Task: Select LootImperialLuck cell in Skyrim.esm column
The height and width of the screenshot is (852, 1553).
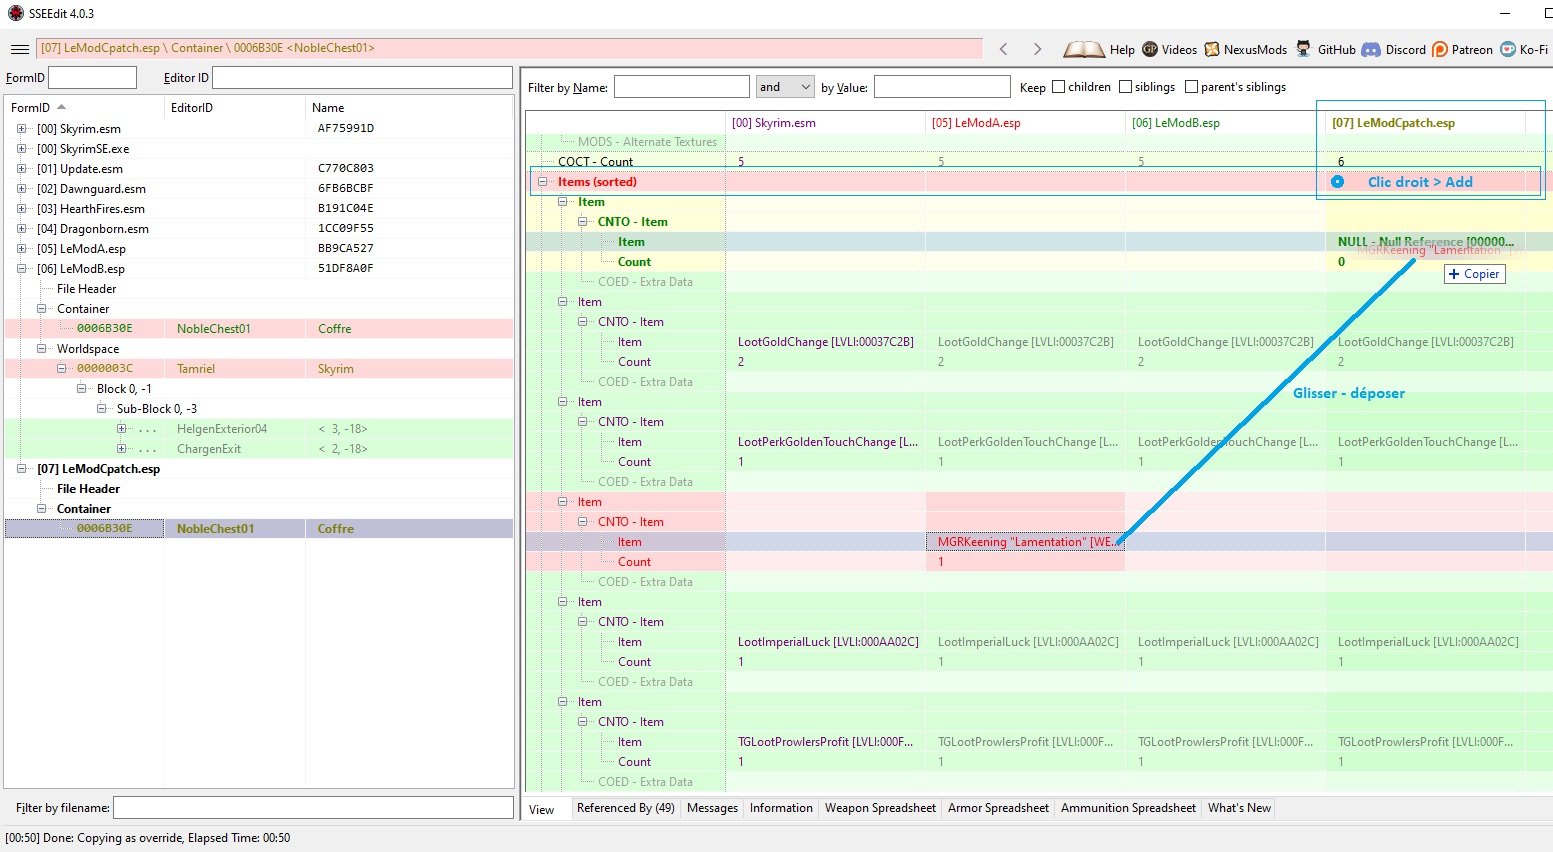Action: pyautogui.click(x=826, y=642)
